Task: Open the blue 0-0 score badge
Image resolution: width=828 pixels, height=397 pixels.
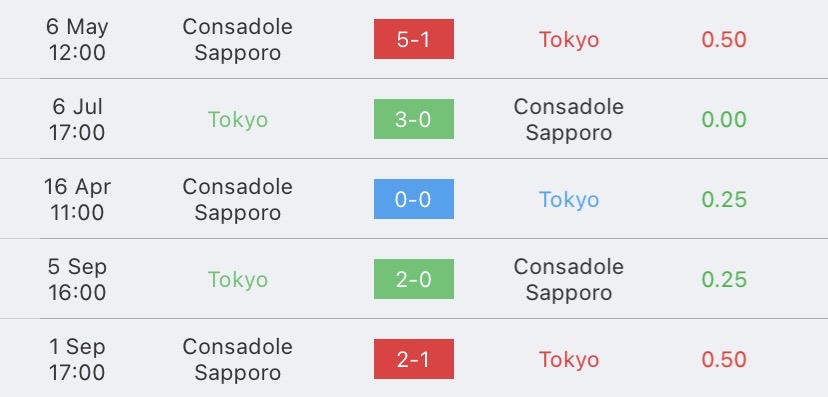Action: click(413, 199)
